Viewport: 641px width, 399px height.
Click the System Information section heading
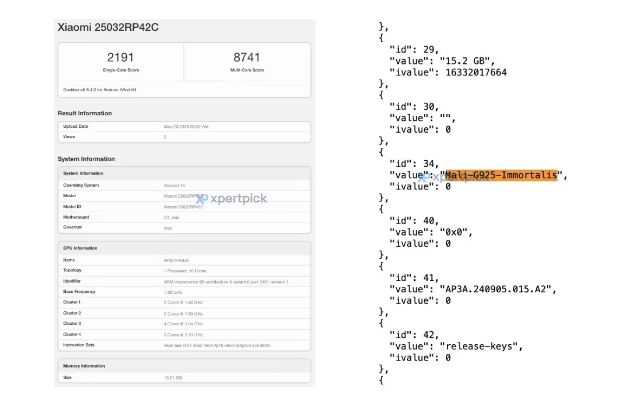(x=86, y=159)
